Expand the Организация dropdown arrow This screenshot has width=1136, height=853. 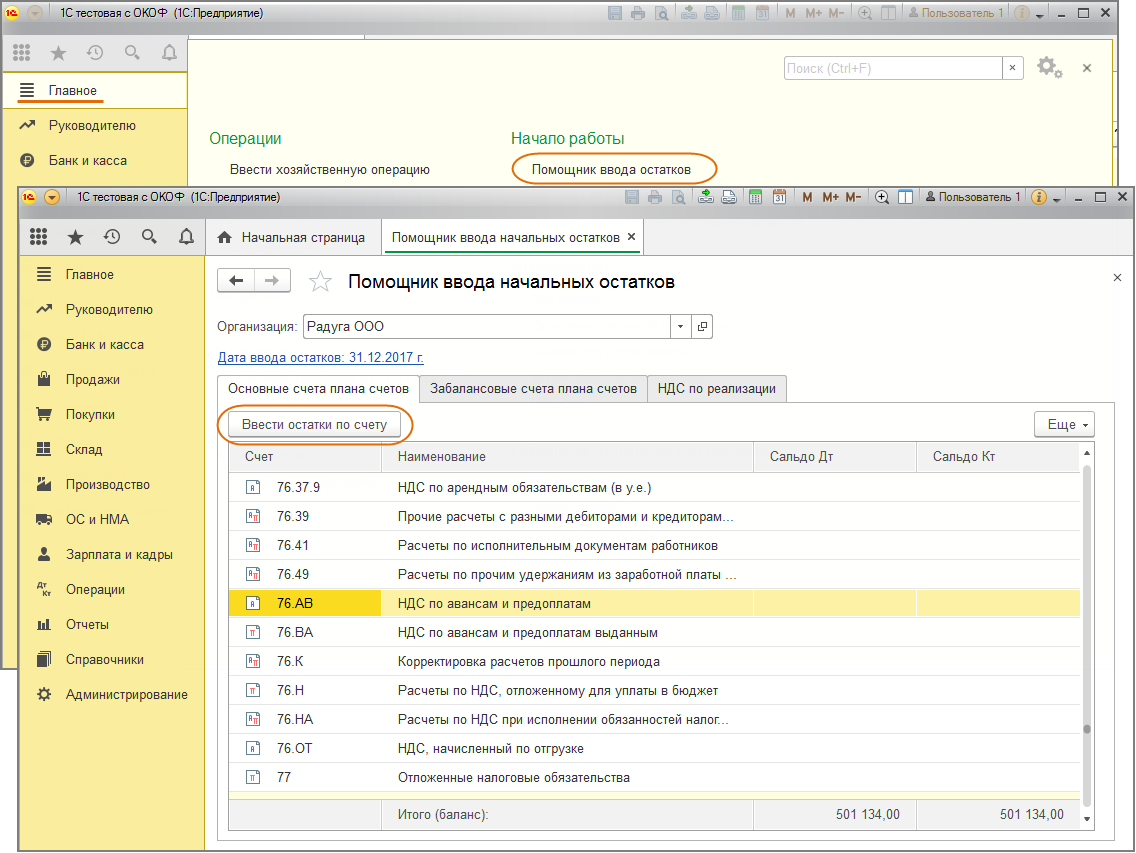click(x=680, y=327)
